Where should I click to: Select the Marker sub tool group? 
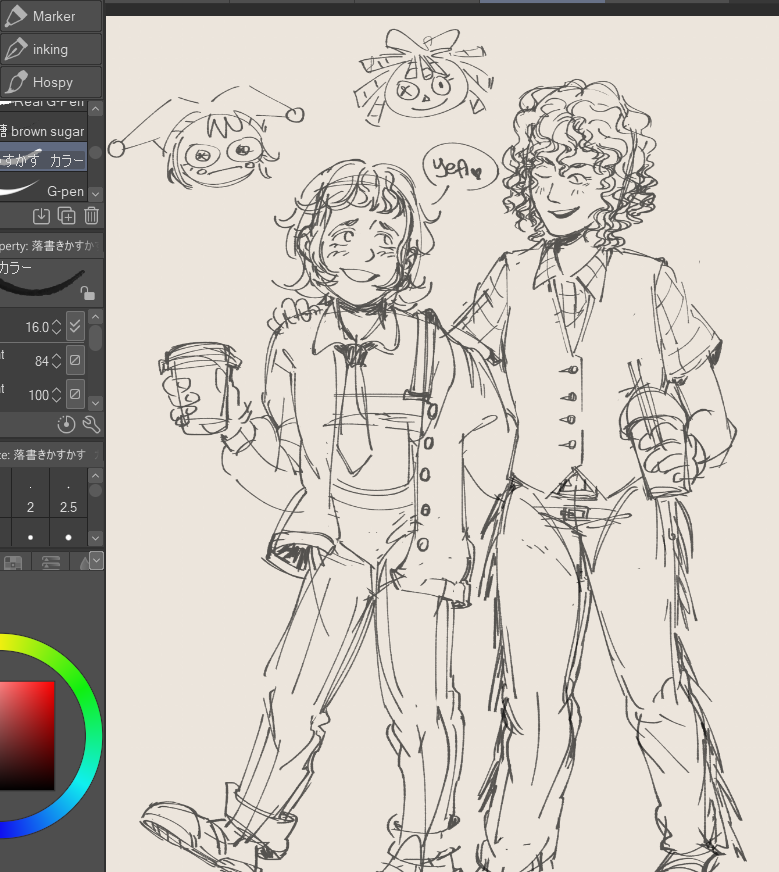coord(51,16)
